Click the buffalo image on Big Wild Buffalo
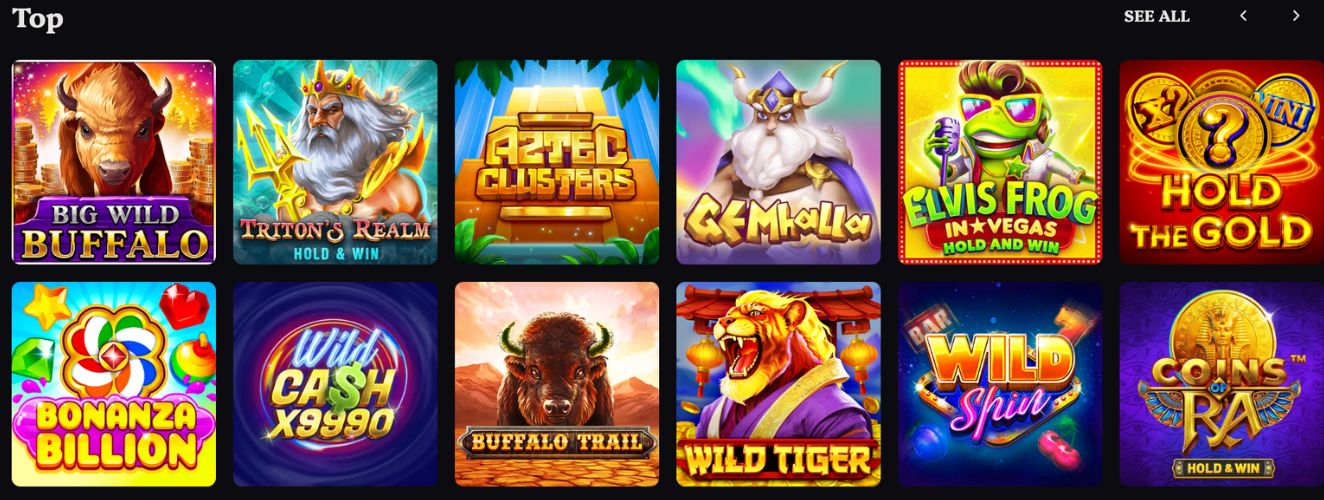The width and height of the screenshot is (1324, 500). point(112,132)
